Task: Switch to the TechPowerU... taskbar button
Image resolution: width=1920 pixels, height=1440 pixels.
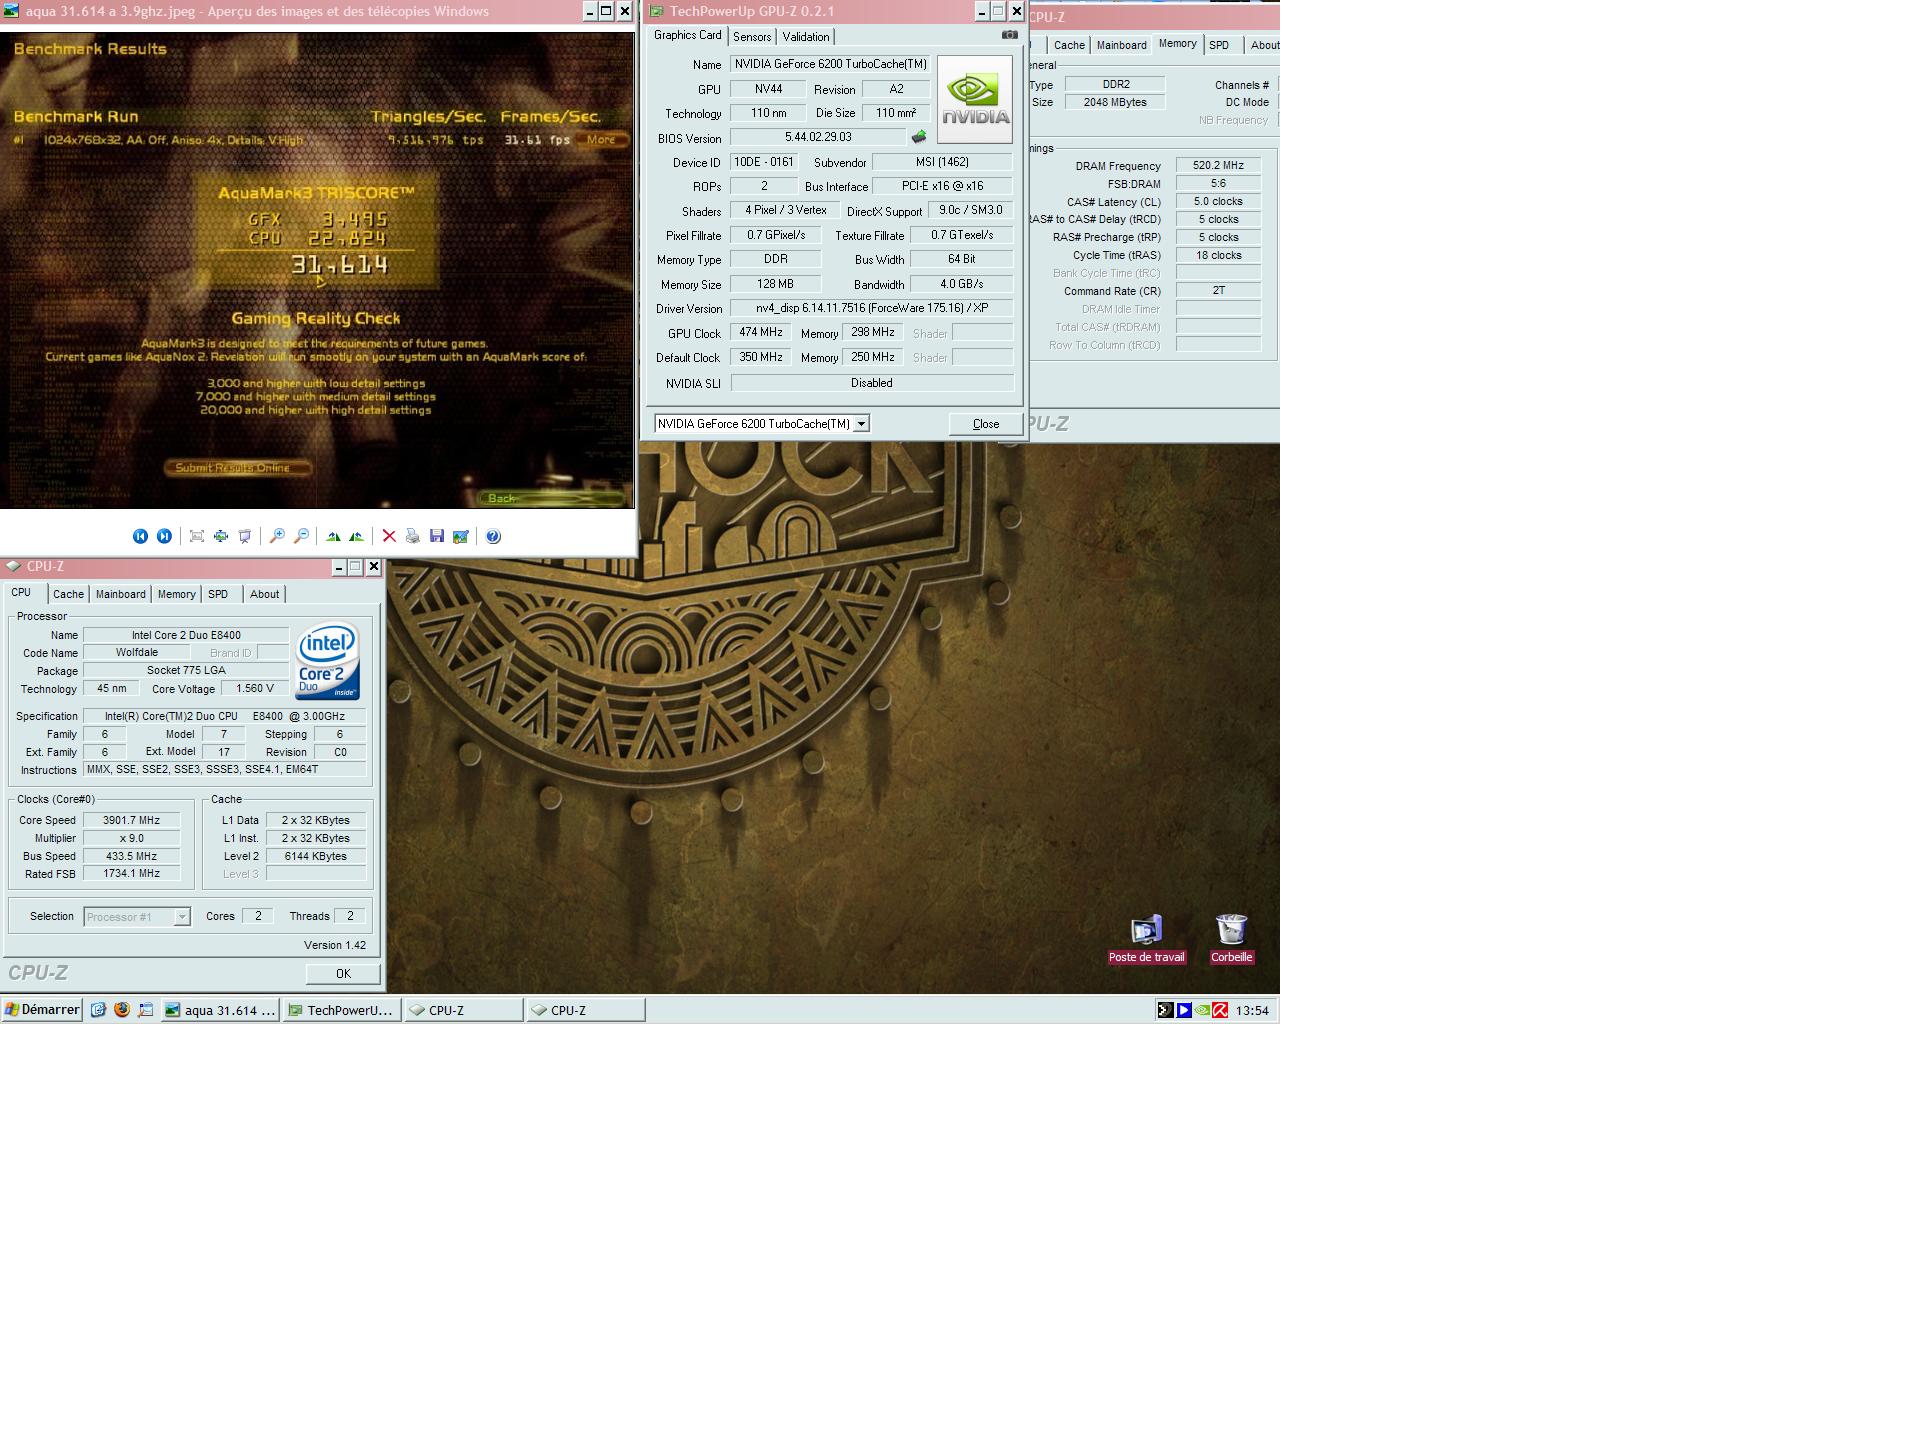Action: (342, 1010)
